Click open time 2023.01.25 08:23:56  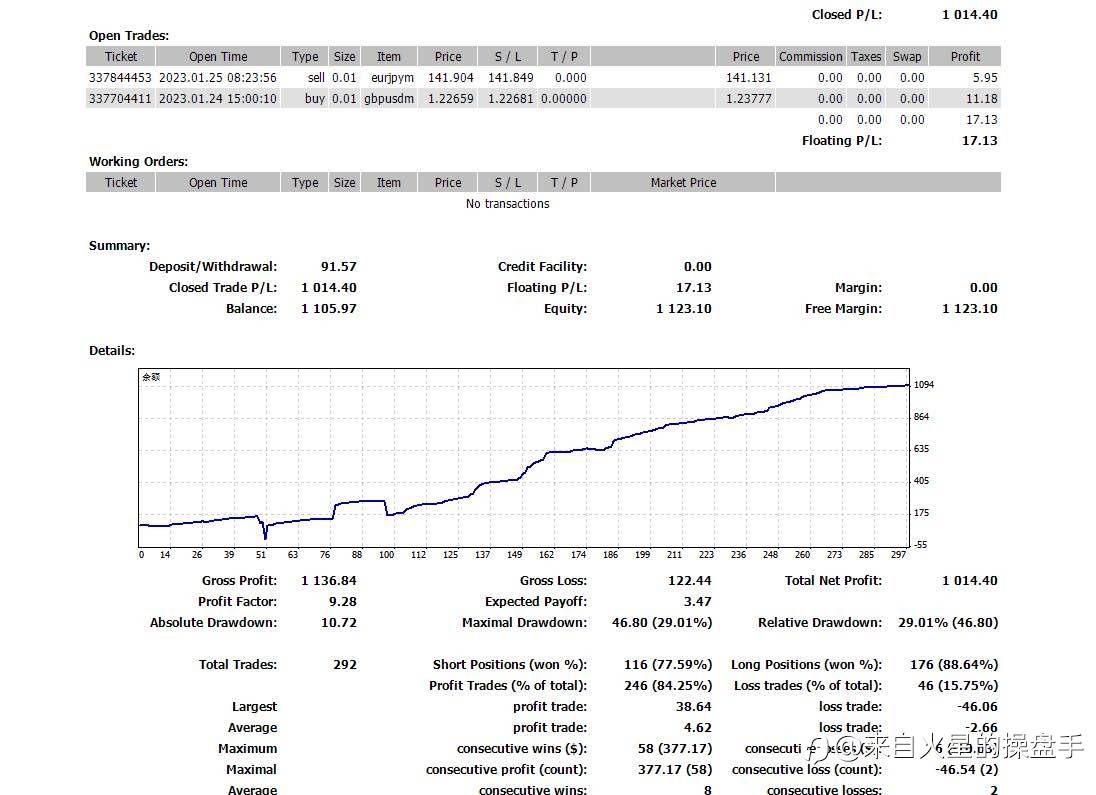click(217, 78)
